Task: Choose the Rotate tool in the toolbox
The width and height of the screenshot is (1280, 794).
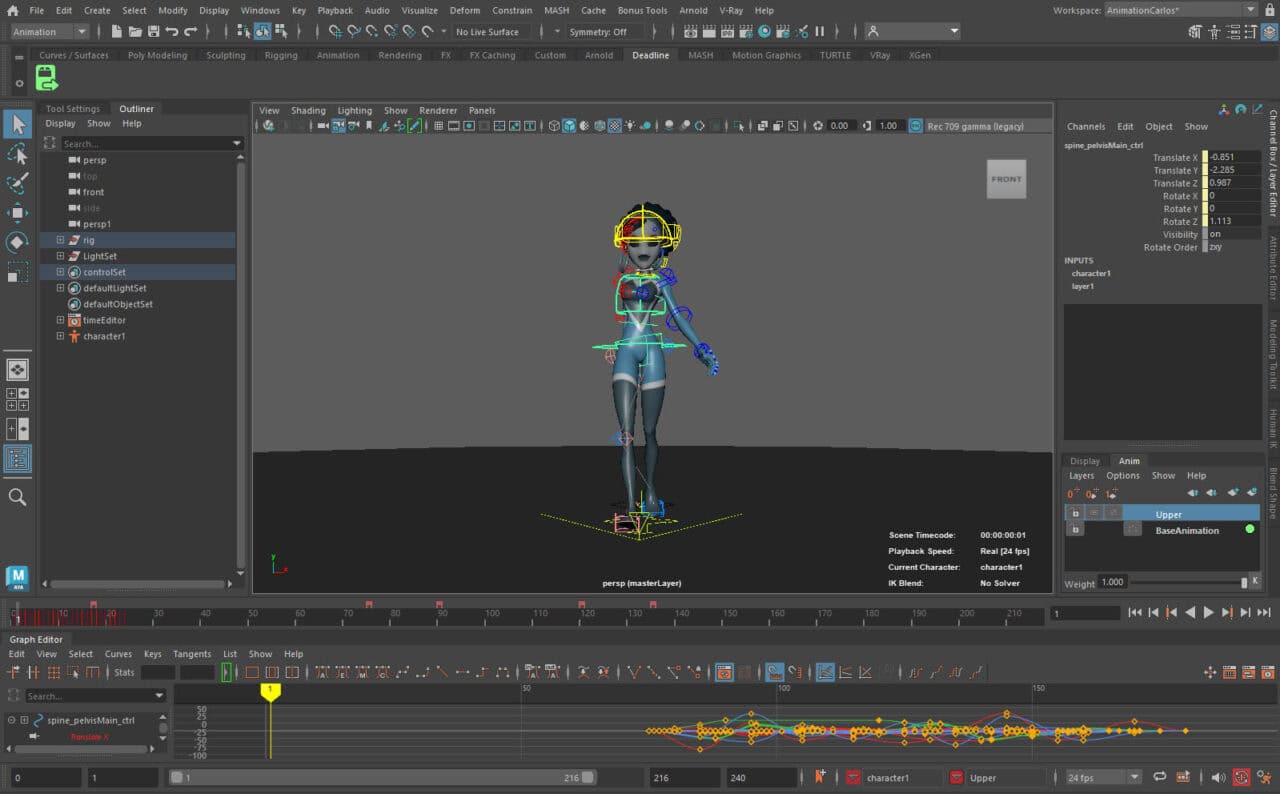Action: 18,242
